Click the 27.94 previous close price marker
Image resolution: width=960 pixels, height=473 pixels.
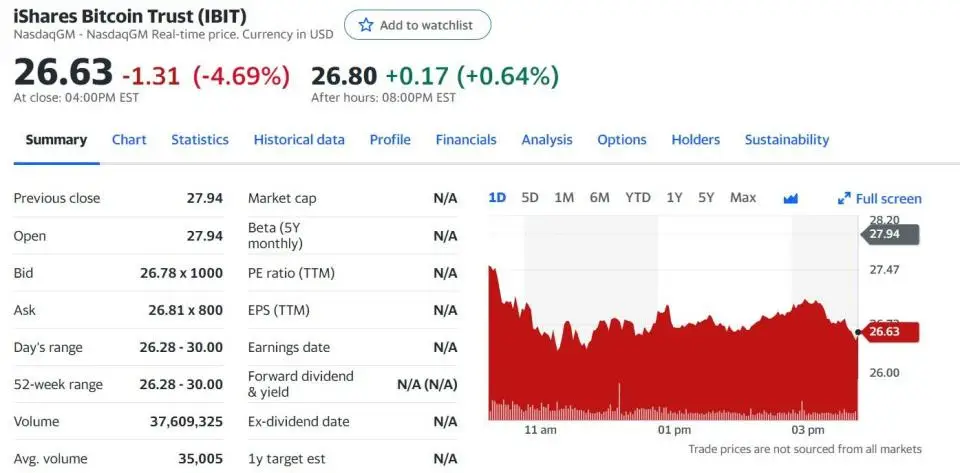(x=889, y=234)
